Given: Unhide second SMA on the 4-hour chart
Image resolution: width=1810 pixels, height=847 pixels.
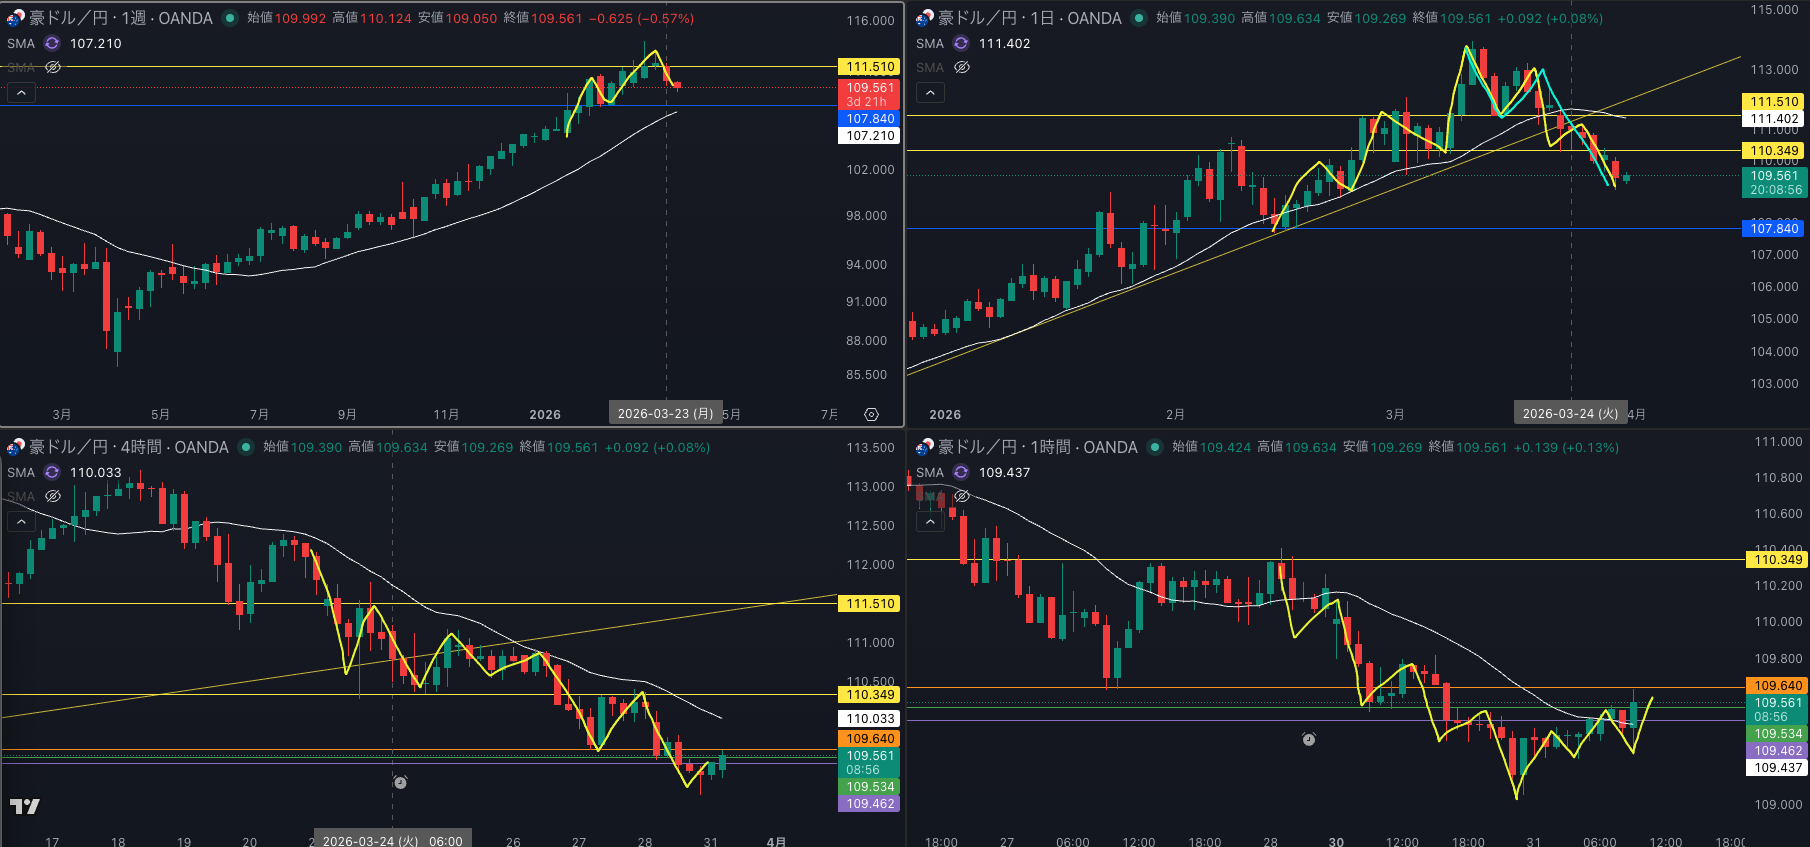Looking at the screenshot, I should (53, 496).
